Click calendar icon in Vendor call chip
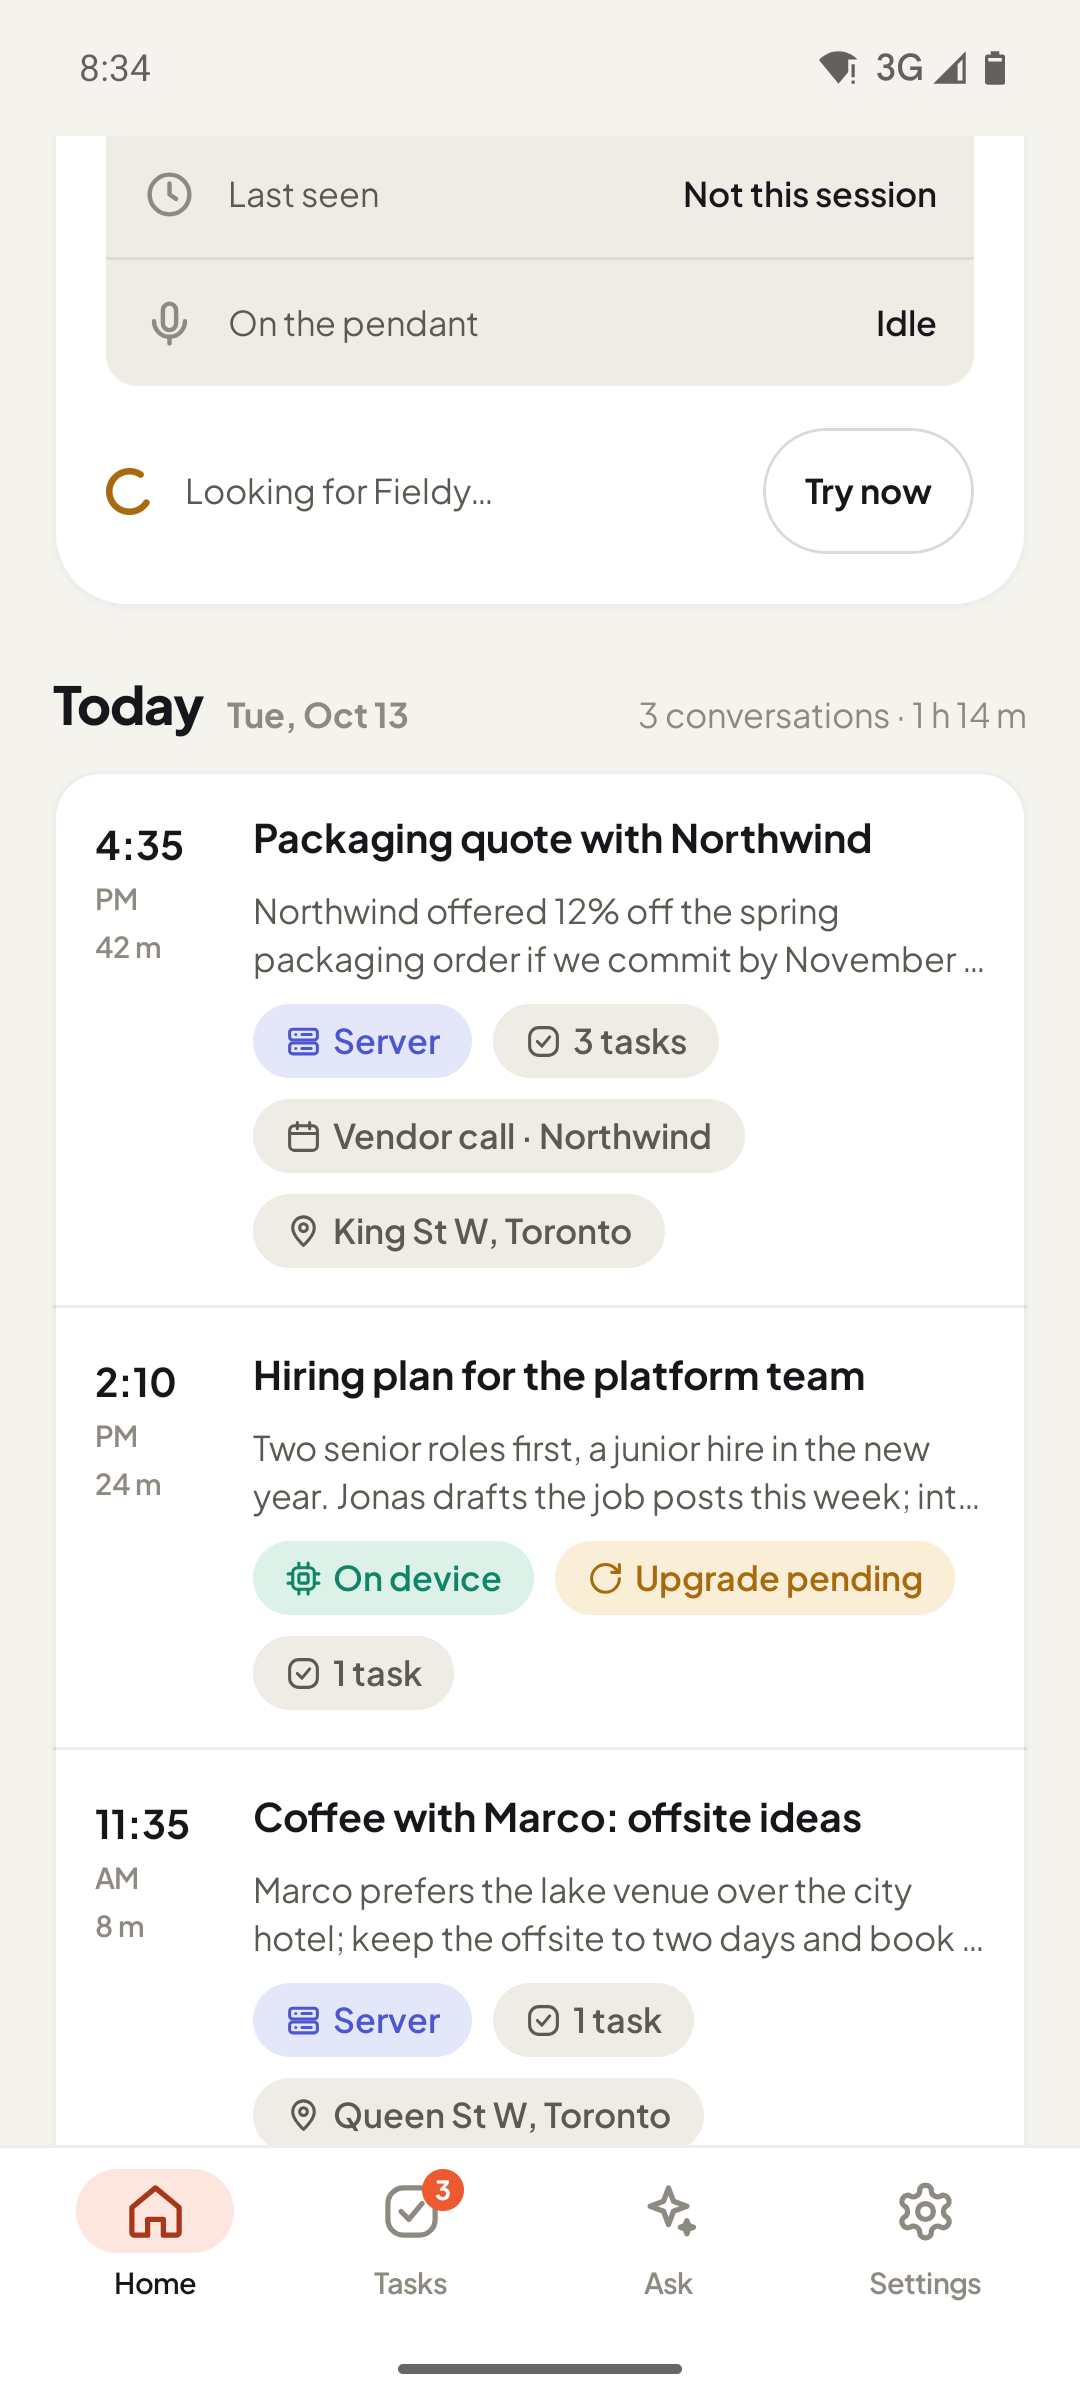Screen dimensions: 1080x2400 (x=303, y=1137)
